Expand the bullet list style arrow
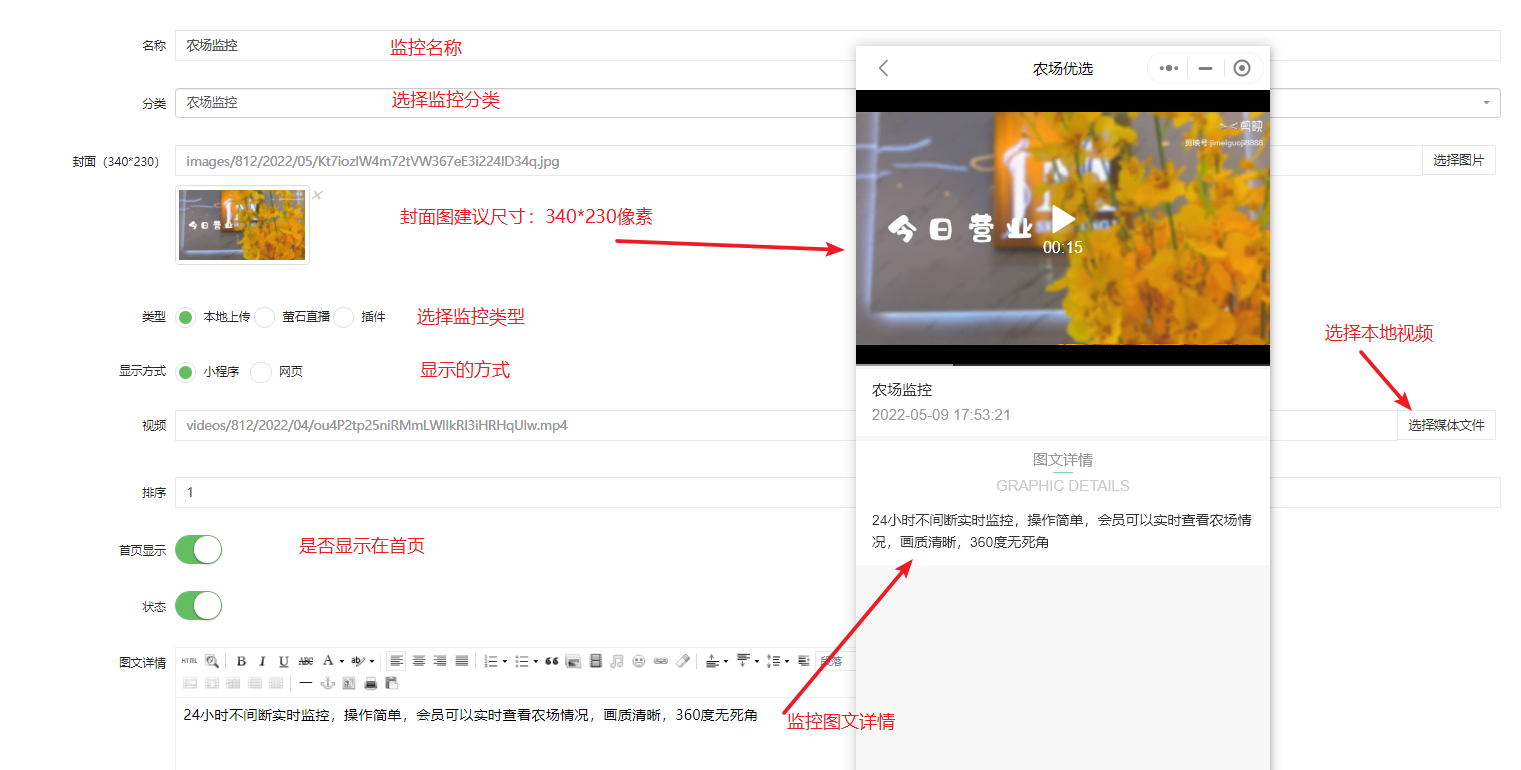This screenshot has width=1521, height=770. [536, 661]
